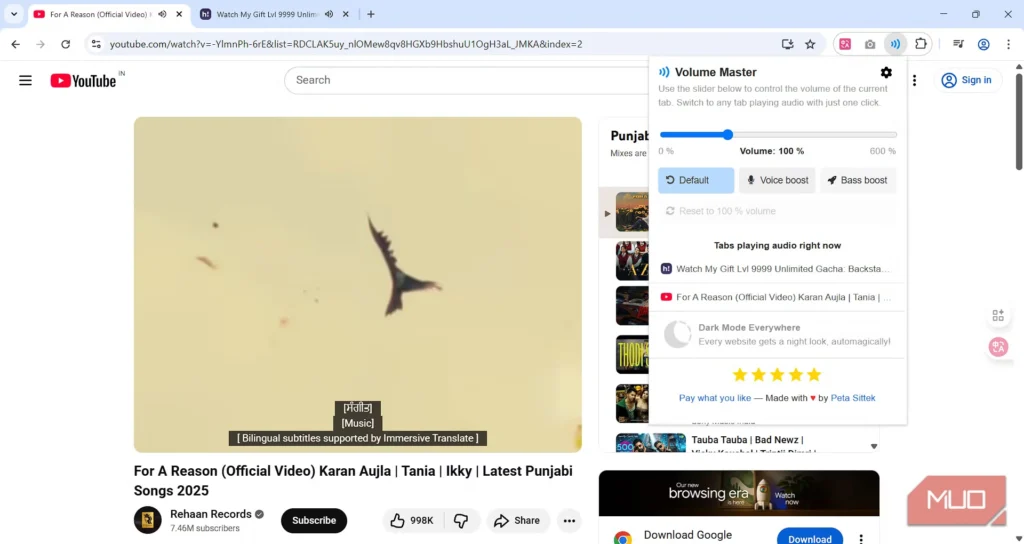Select For A Reason in playing tabs list
1024x544 pixels.
pos(777,297)
